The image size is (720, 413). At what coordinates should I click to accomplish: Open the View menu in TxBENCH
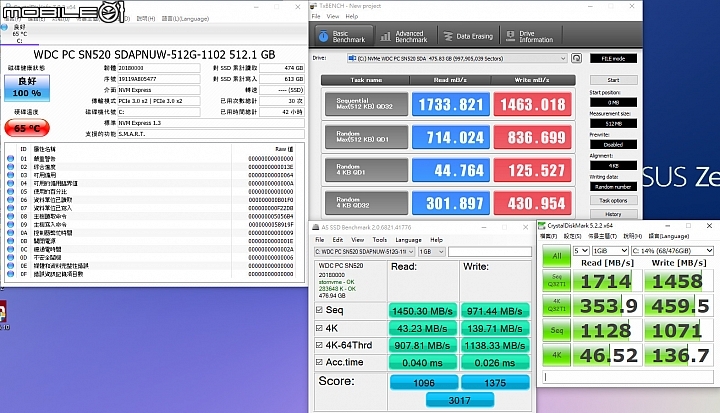333,16
